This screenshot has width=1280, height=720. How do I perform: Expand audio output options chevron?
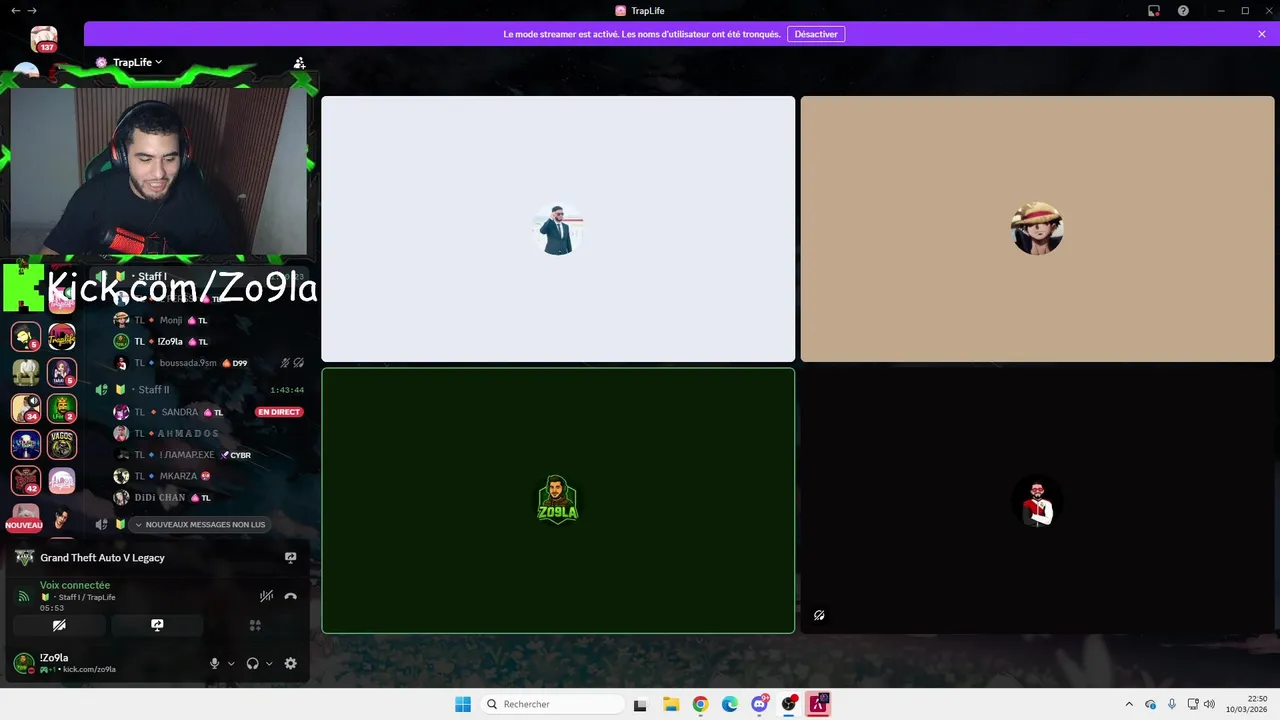[x=269, y=663]
